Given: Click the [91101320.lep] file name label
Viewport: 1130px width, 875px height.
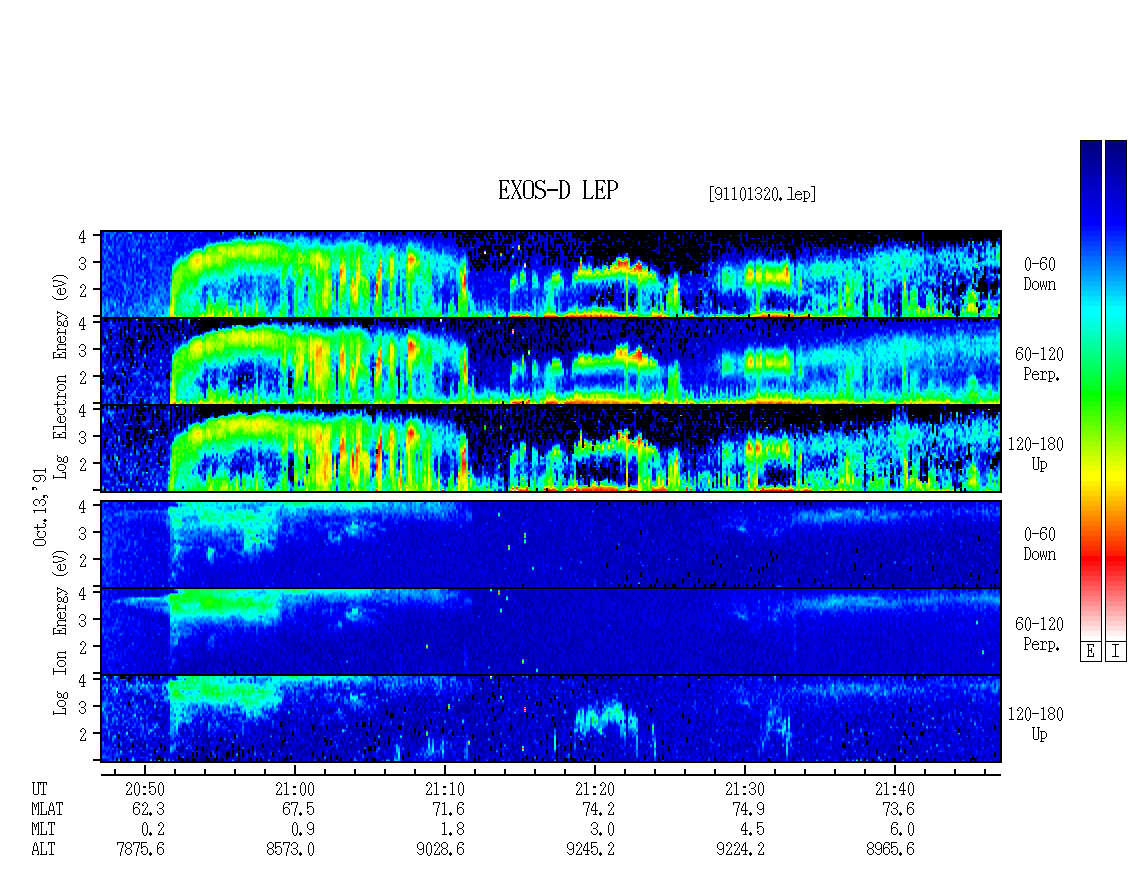Looking at the screenshot, I should 762,194.
